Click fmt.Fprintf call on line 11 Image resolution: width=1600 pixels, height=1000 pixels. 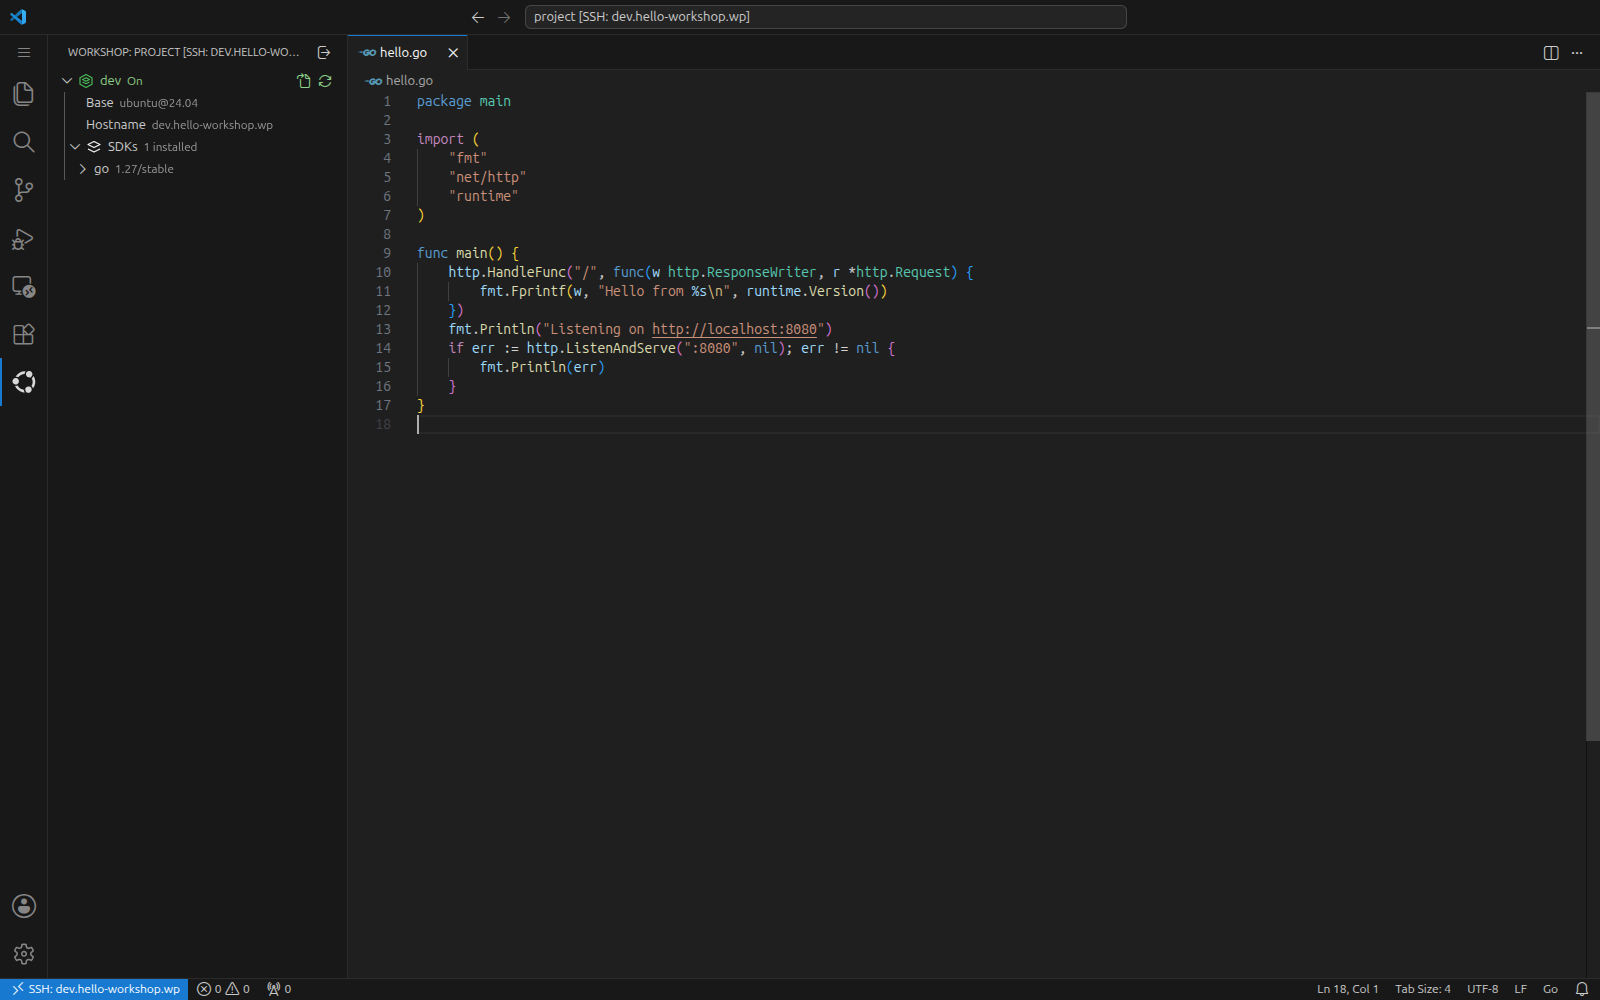[523, 291]
